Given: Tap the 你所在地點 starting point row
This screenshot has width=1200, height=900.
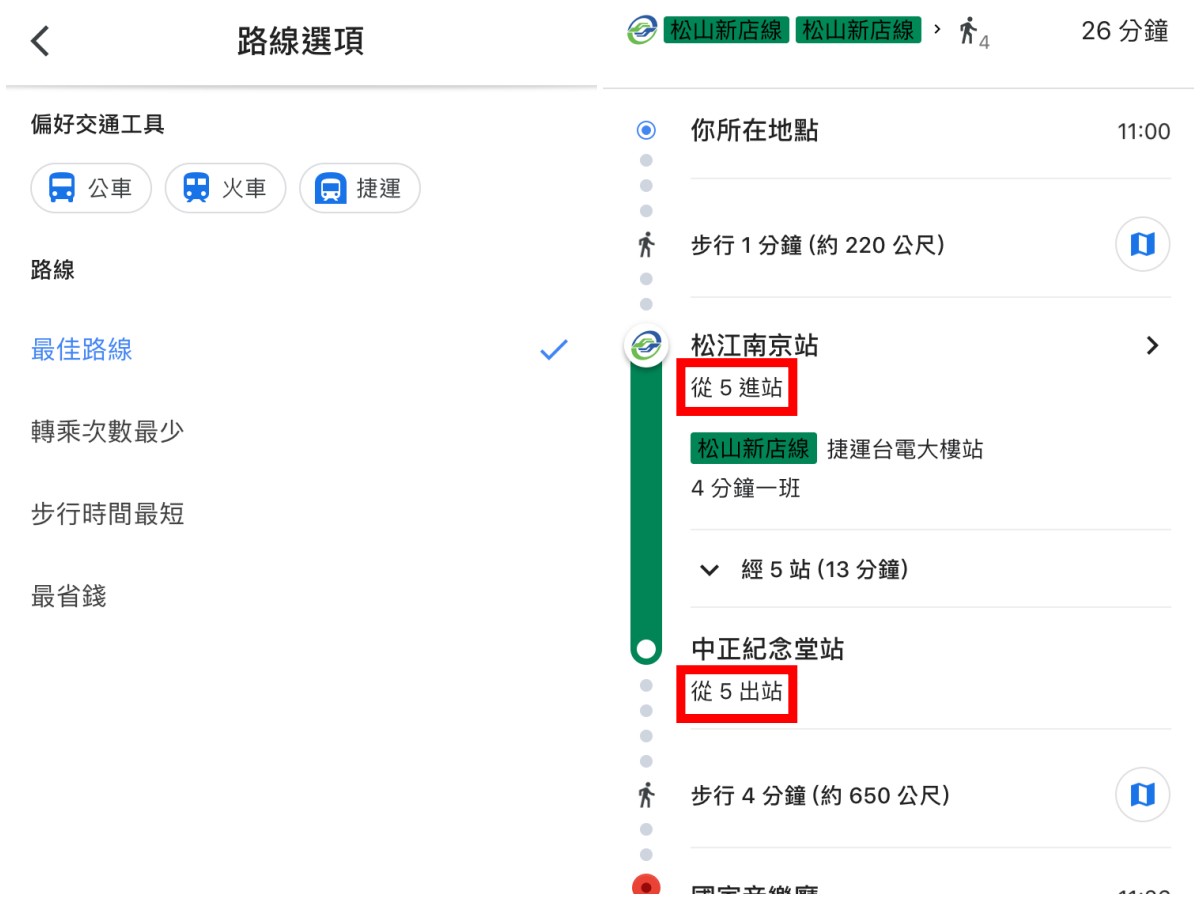Looking at the screenshot, I should pos(755,131).
